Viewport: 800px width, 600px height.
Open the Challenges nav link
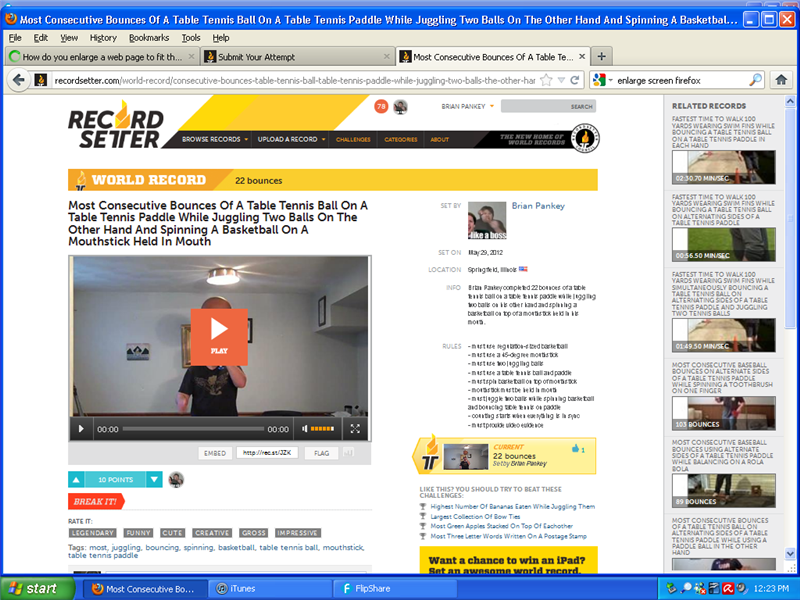(x=353, y=139)
